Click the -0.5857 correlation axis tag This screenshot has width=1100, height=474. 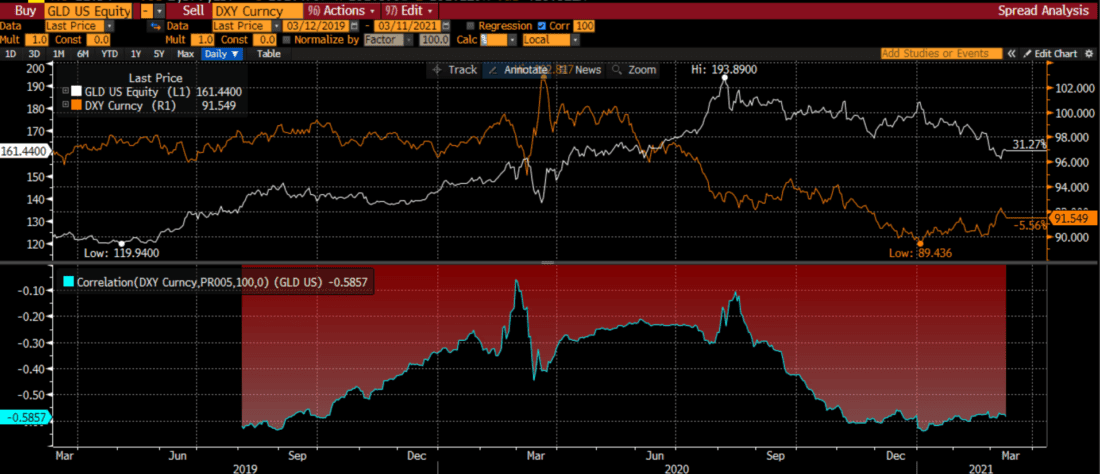pos(25,416)
